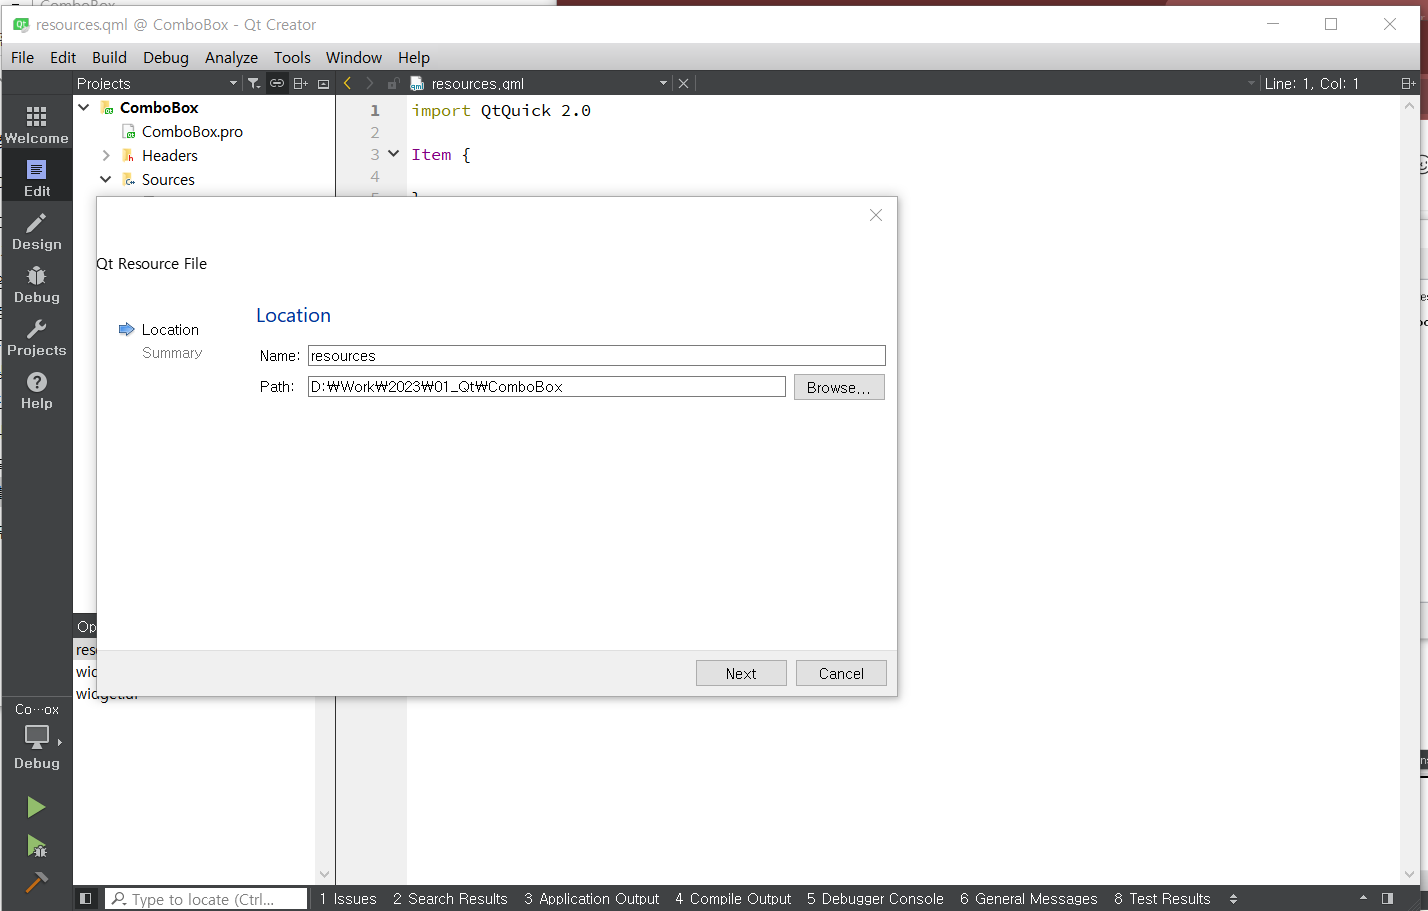Image resolution: width=1428 pixels, height=911 pixels.
Task: Click Next in Qt Resource File dialog
Action: (x=741, y=673)
